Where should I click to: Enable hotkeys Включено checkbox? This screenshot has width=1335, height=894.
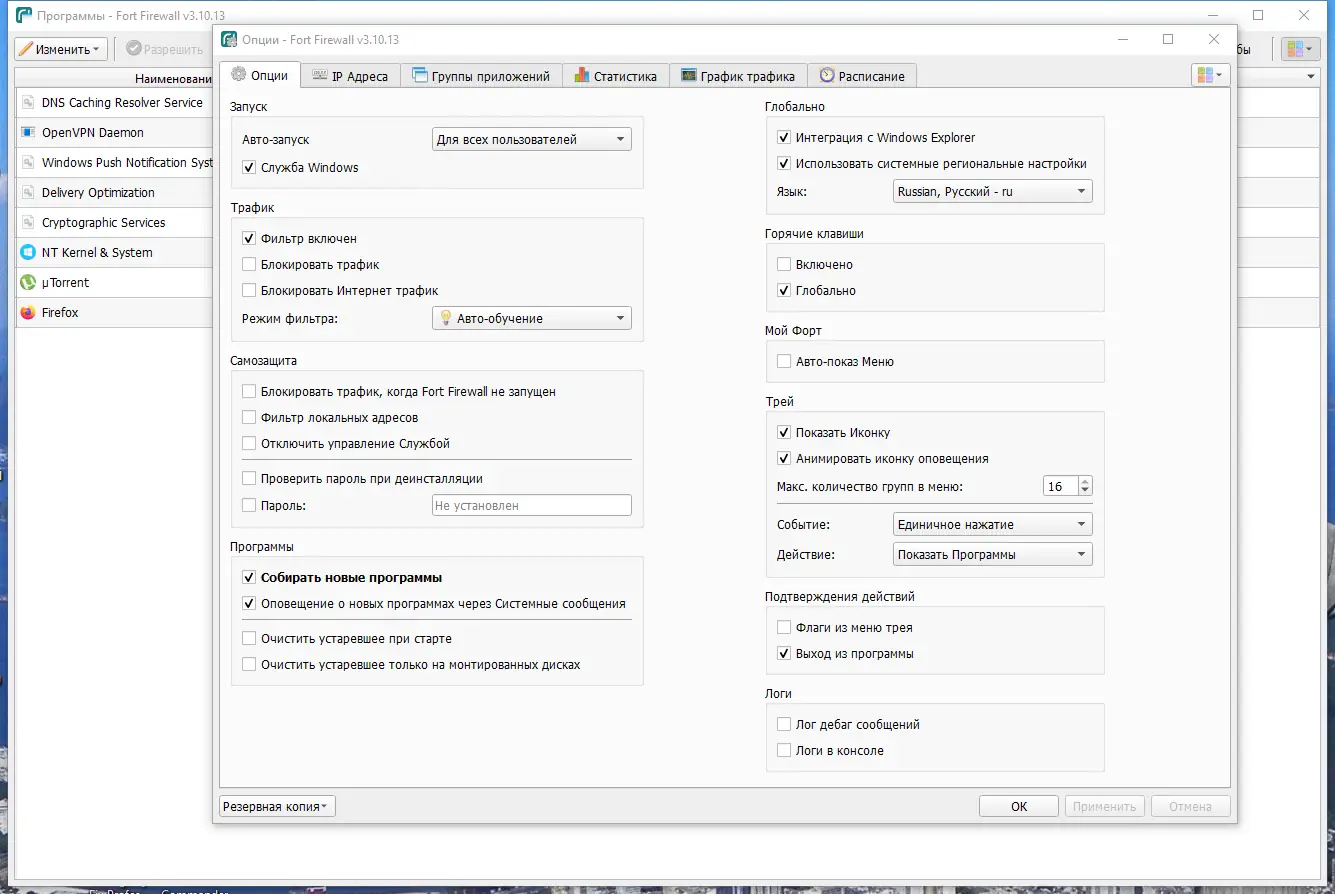(784, 265)
